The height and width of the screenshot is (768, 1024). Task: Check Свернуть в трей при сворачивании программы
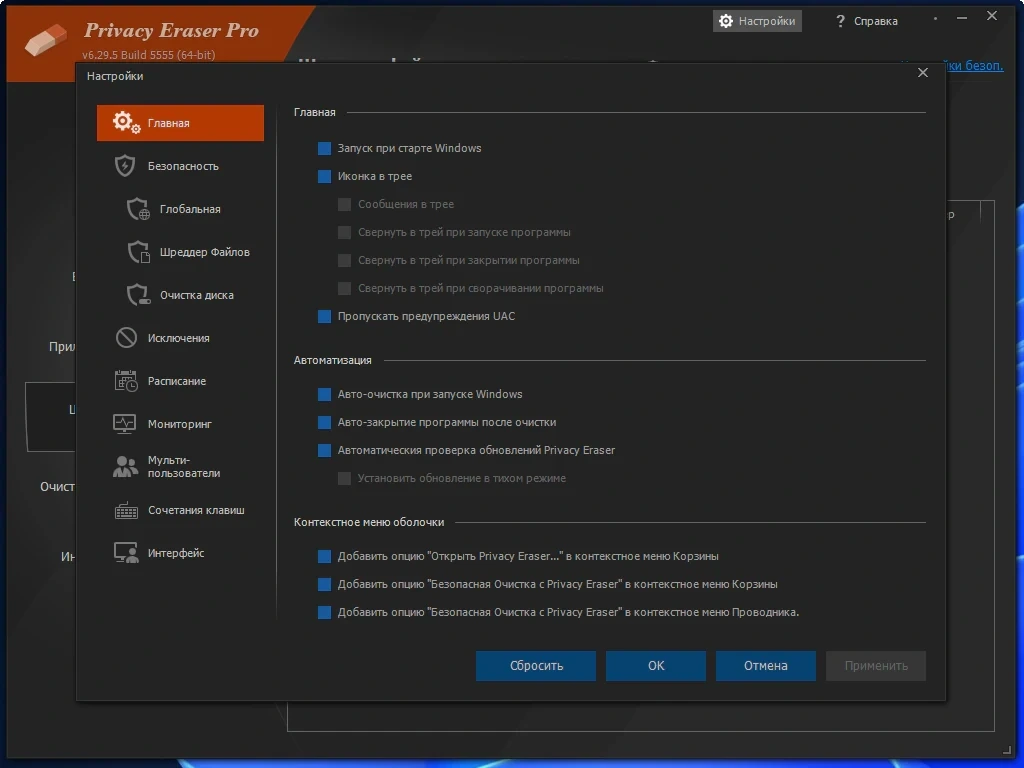(344, 289)
